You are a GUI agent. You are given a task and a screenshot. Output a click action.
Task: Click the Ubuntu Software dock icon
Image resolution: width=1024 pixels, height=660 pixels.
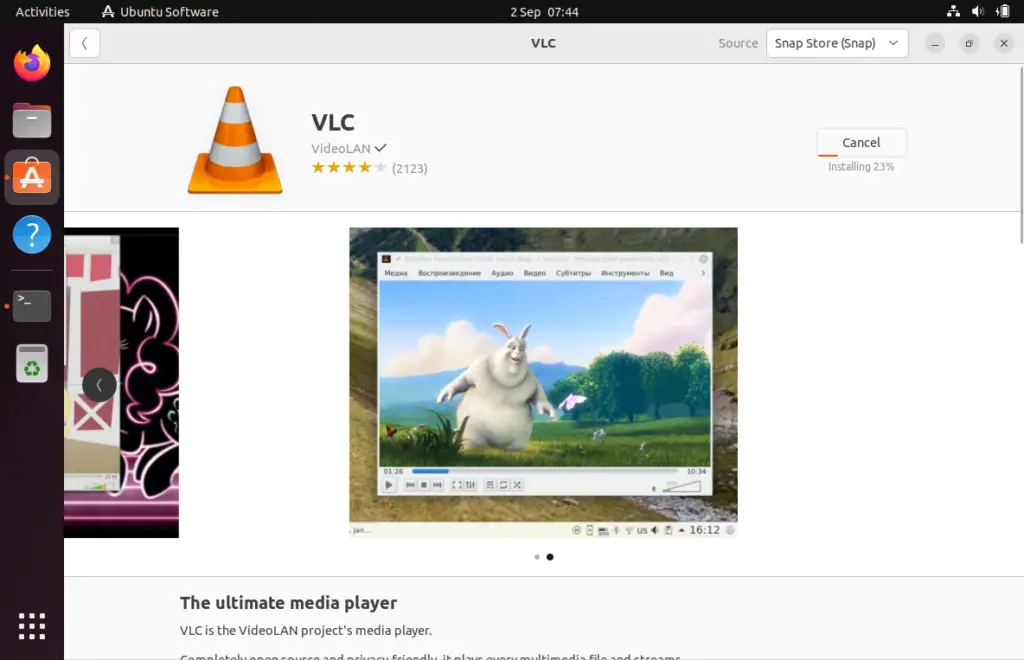pos(32,177)
